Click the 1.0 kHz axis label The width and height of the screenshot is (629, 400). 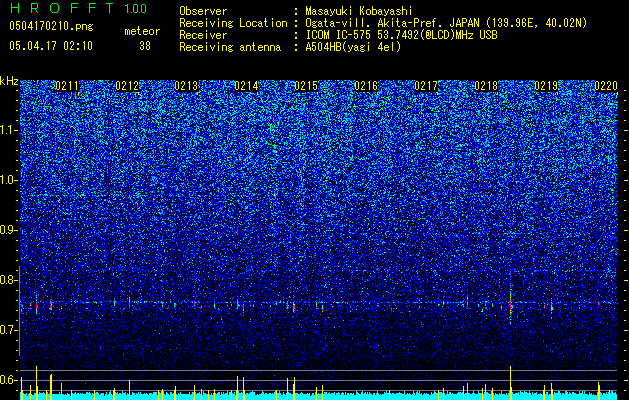click(x=9, y=180)
